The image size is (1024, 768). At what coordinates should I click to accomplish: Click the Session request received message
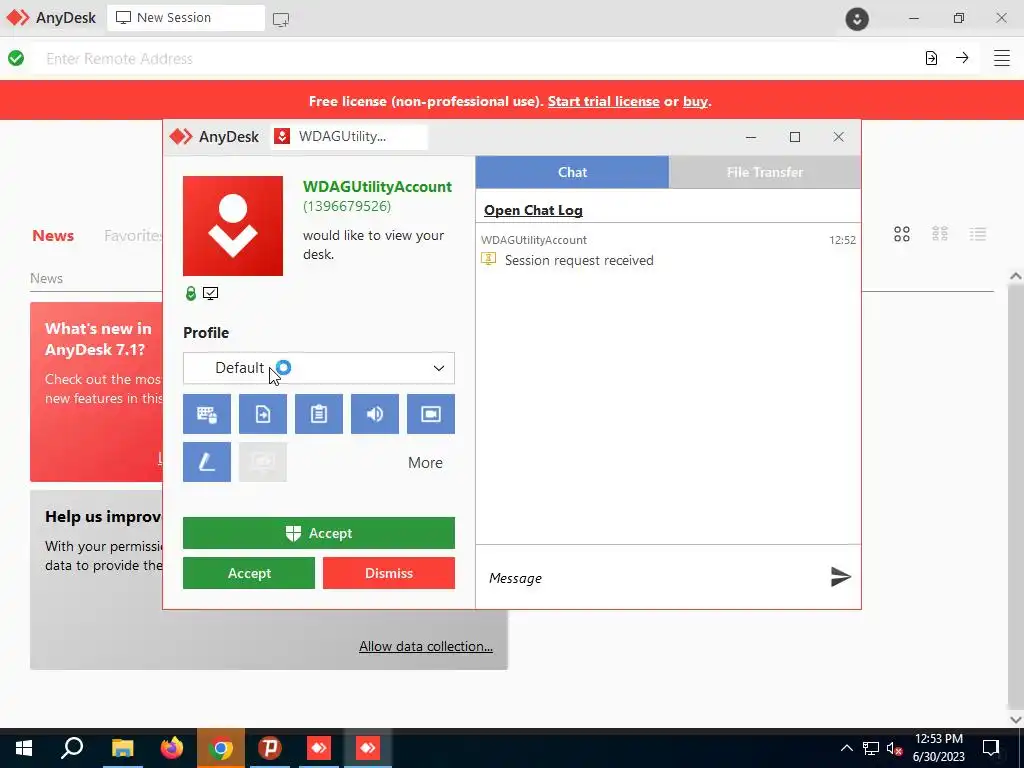(579, 261)
